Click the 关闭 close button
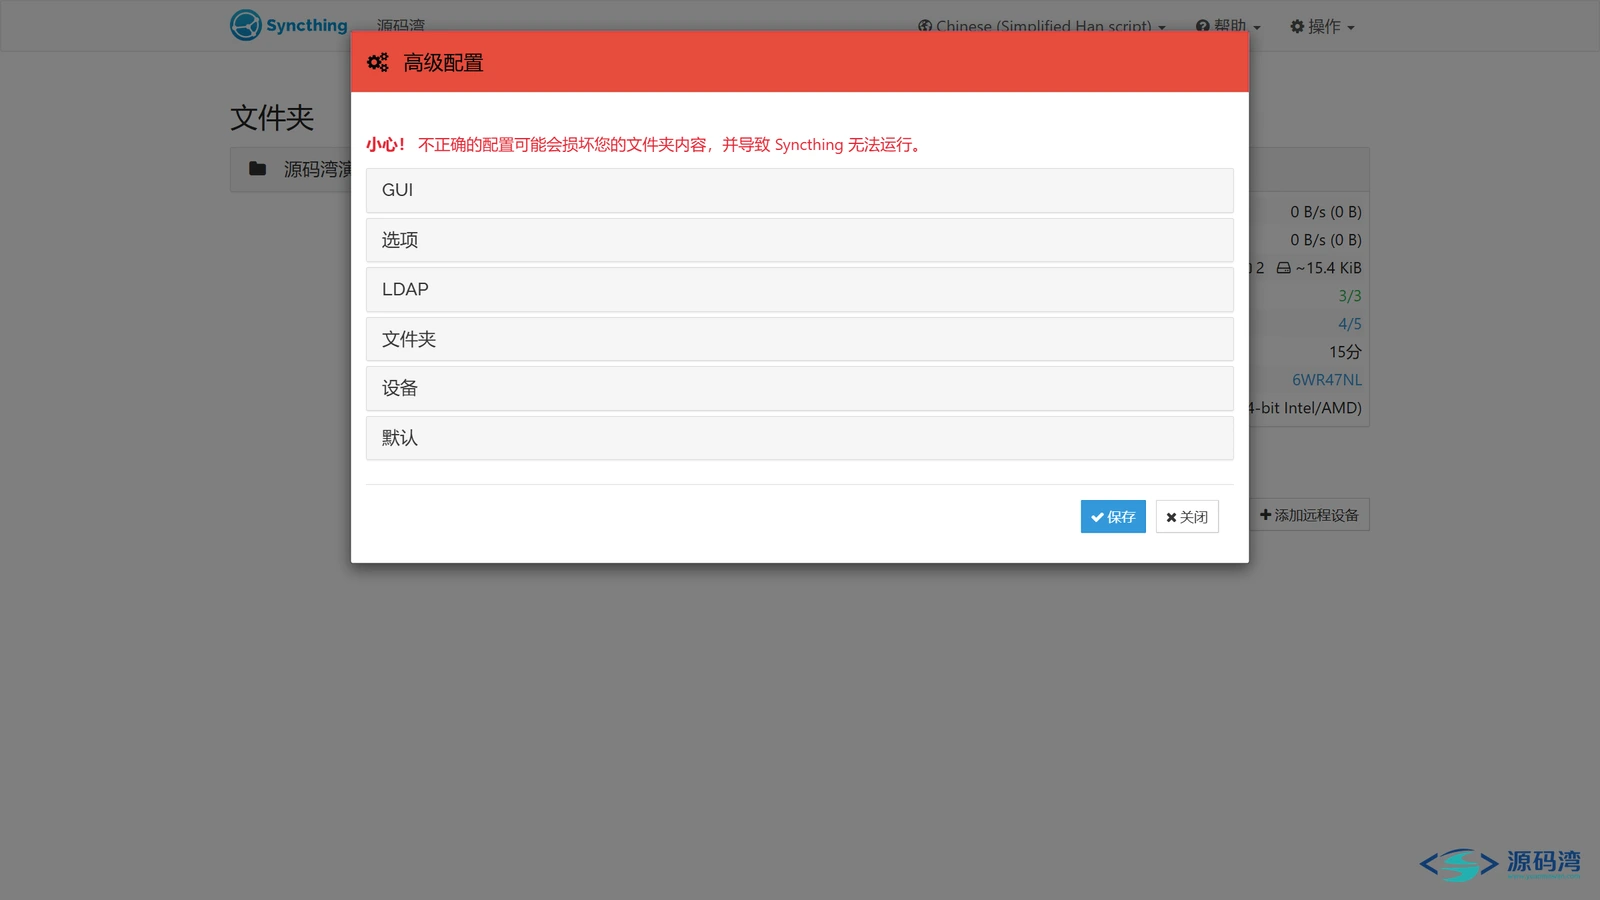Screen dimensions: 1600x900 click(x=1187, y=517)
